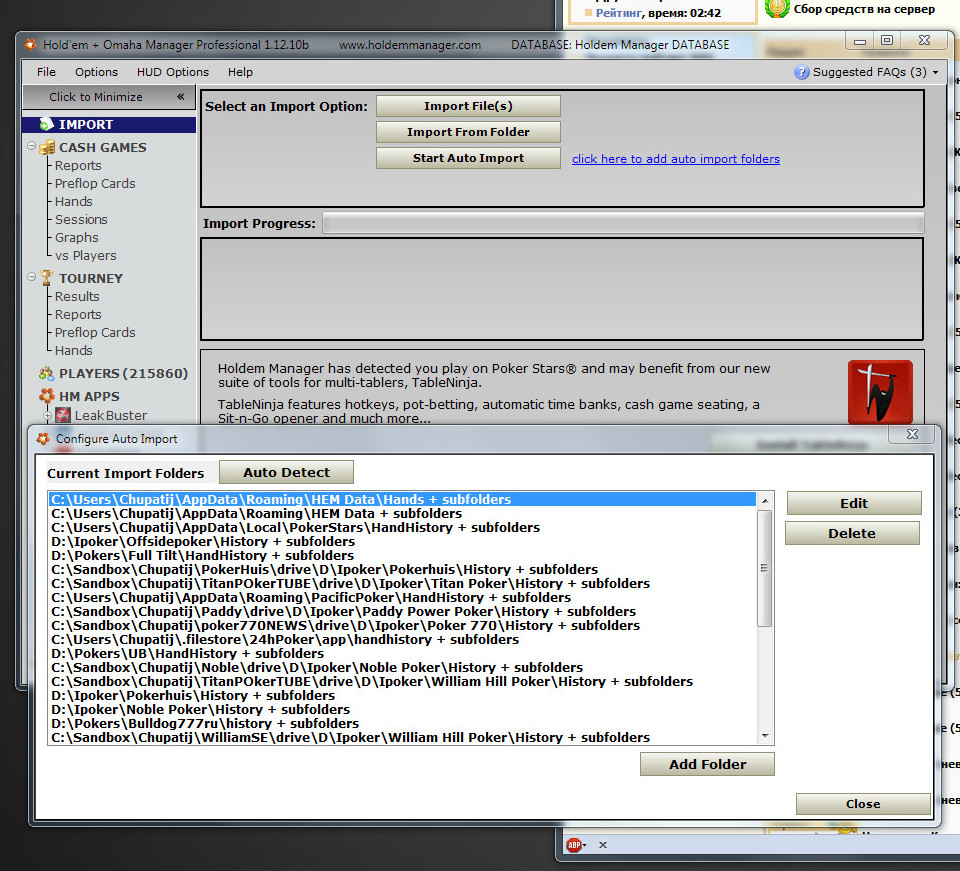This screenshot has width=960, height=871.
Task: Click the Players group icon
Action: tap(47, 373)
